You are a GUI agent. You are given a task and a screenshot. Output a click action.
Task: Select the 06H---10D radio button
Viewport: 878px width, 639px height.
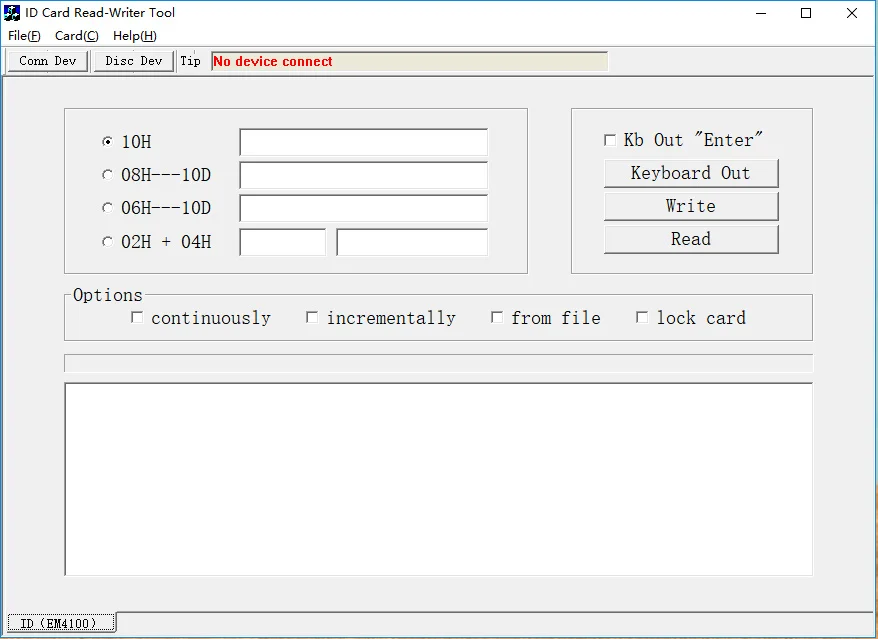click(x=107, y=208)
